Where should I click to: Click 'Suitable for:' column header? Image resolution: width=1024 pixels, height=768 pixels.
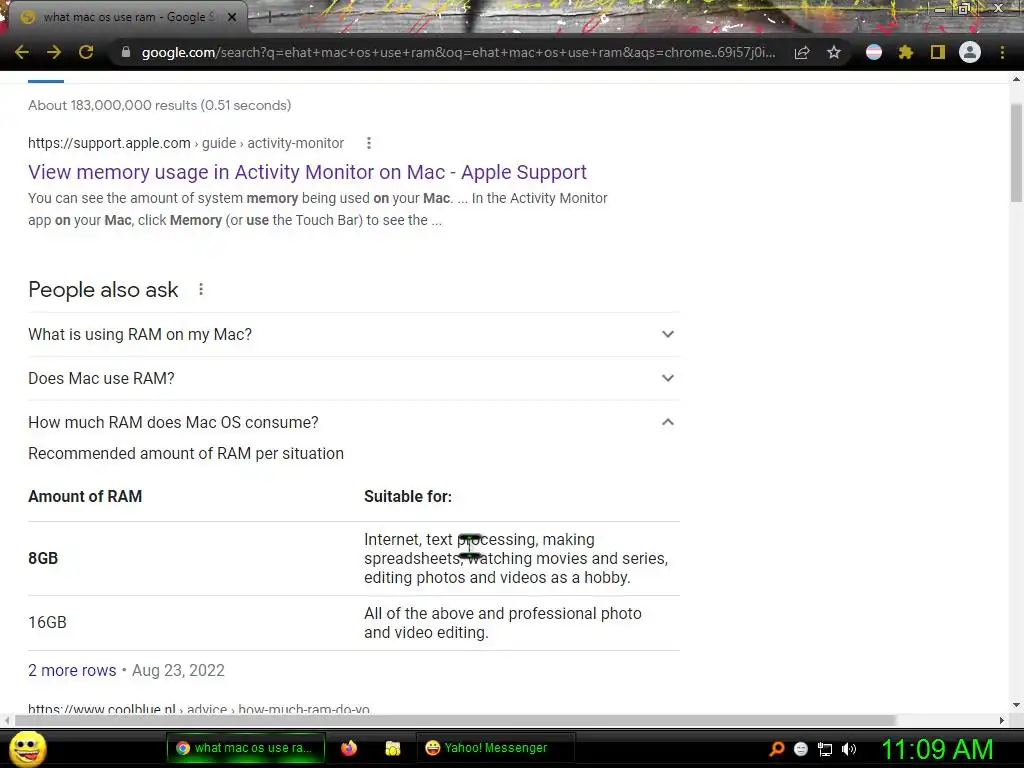408,496
